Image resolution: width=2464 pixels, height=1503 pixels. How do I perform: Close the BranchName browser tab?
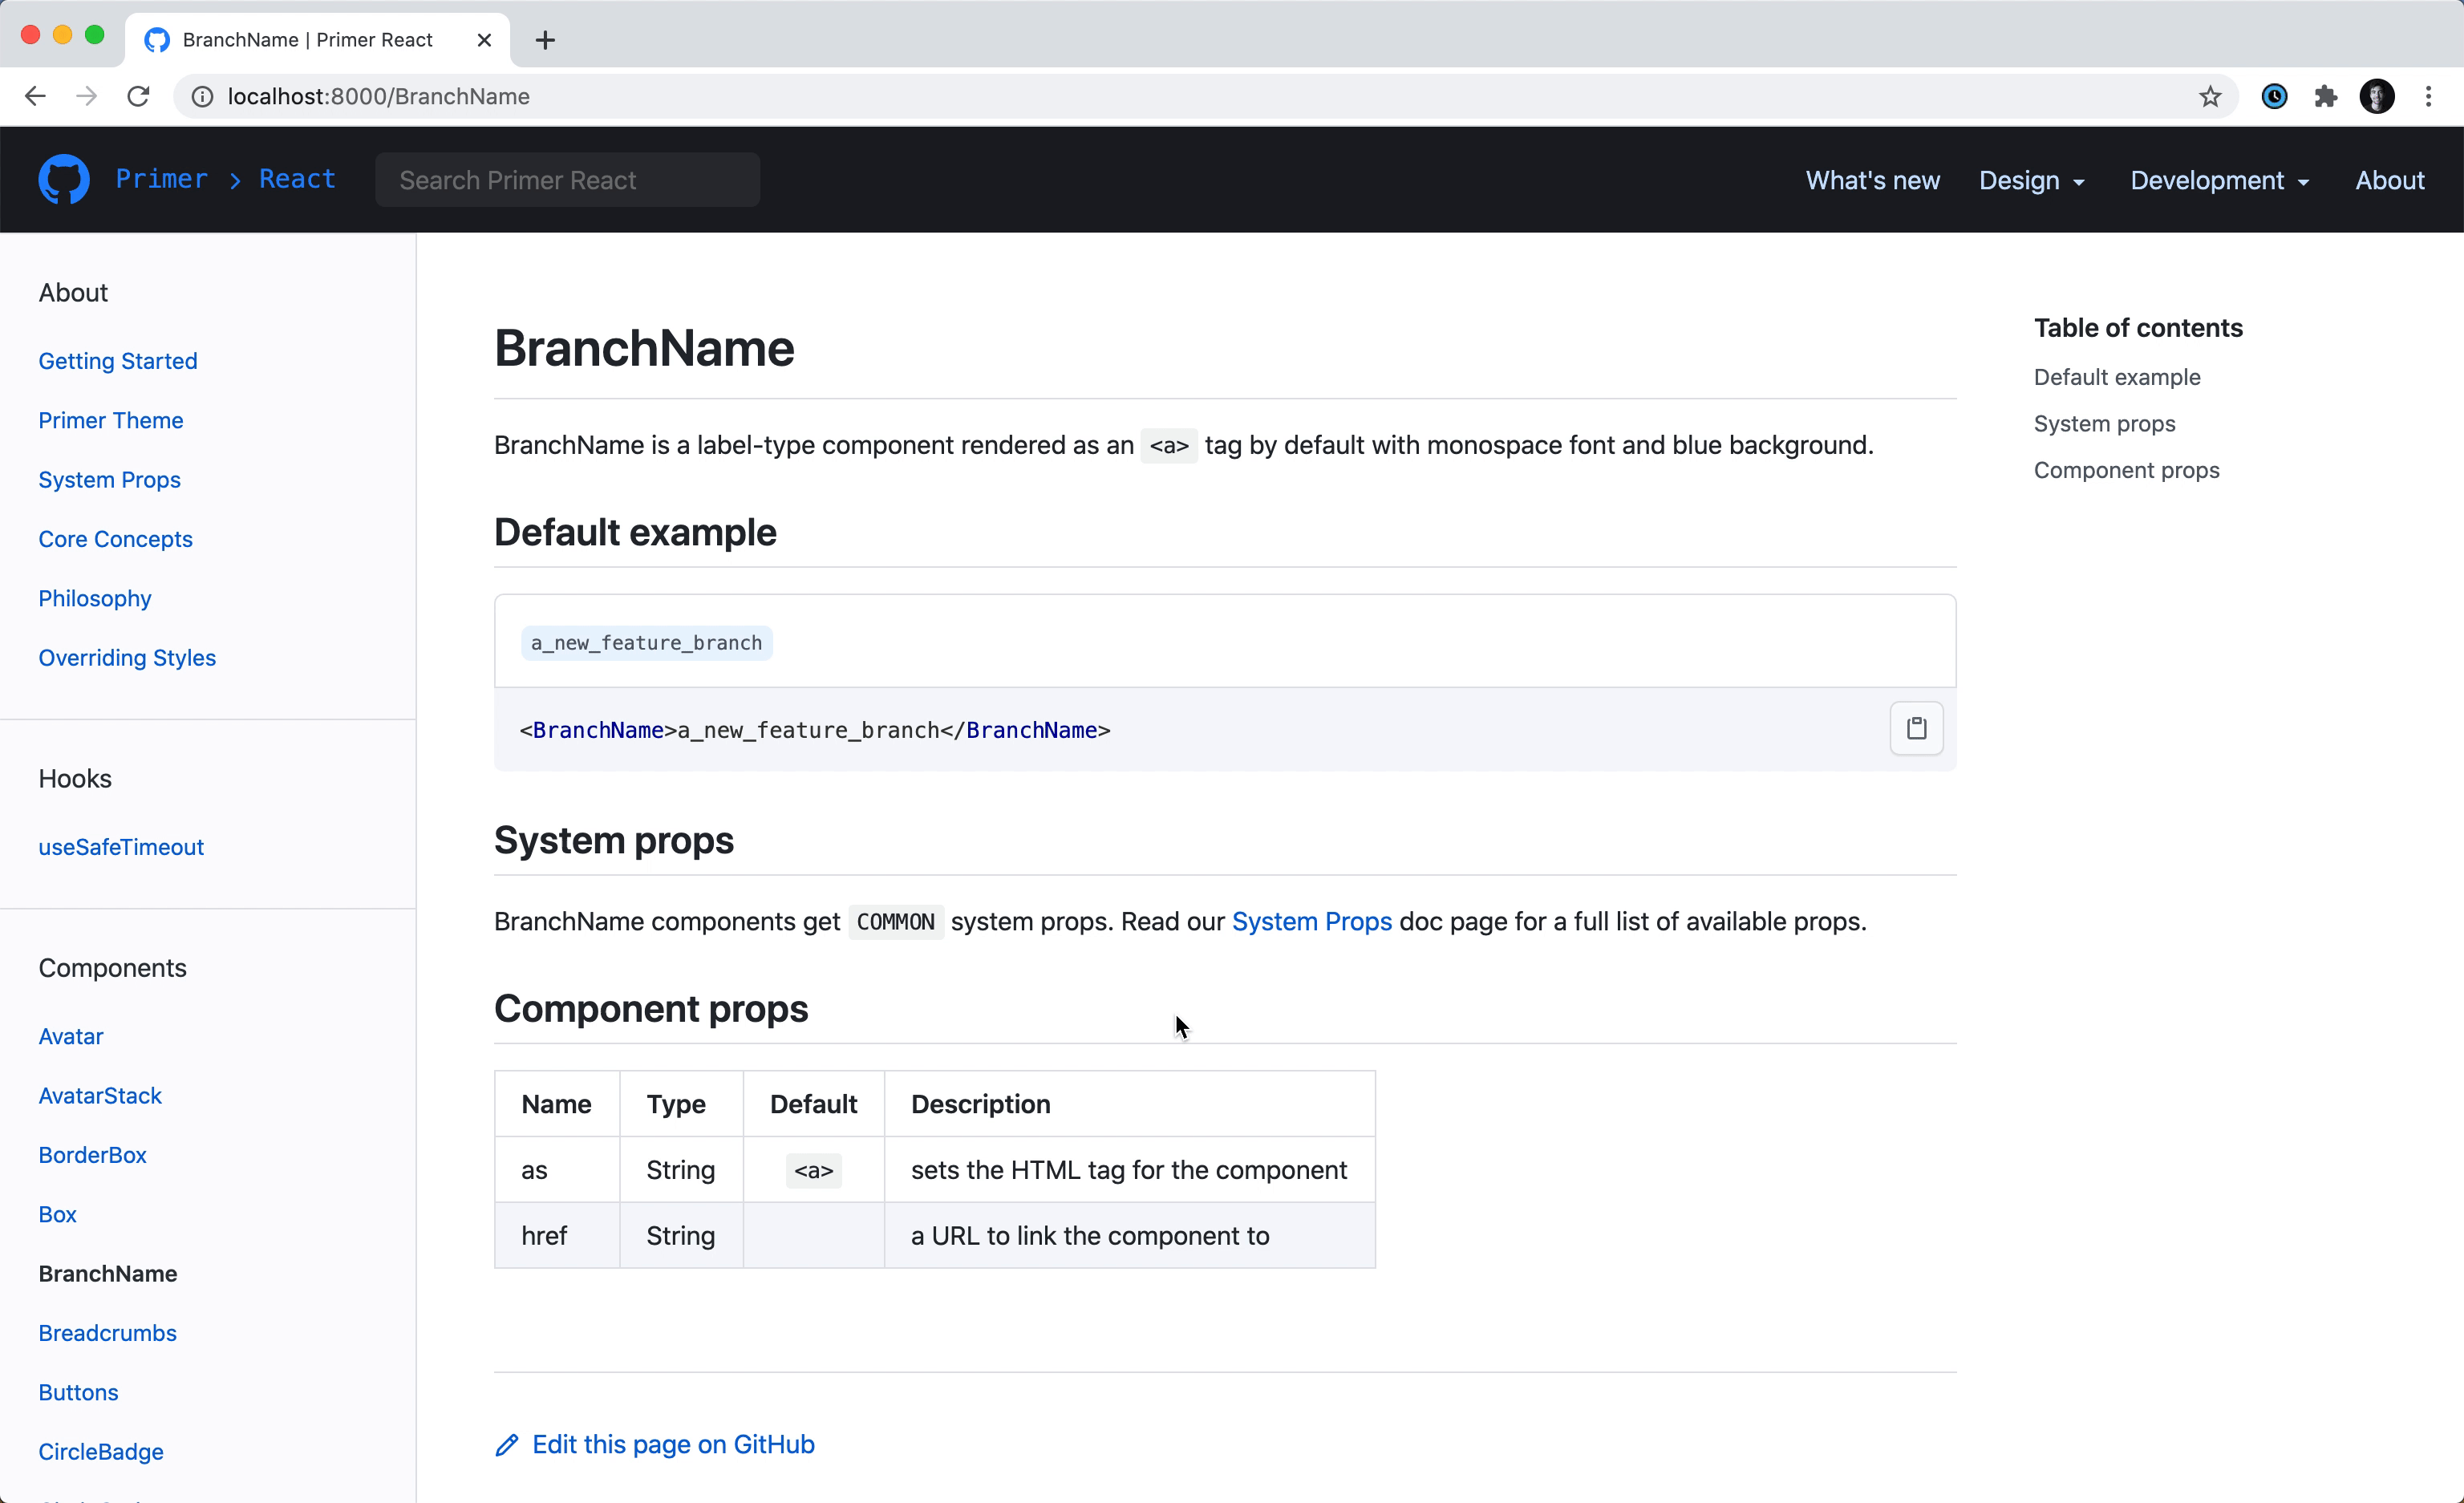tap(484, 40)
